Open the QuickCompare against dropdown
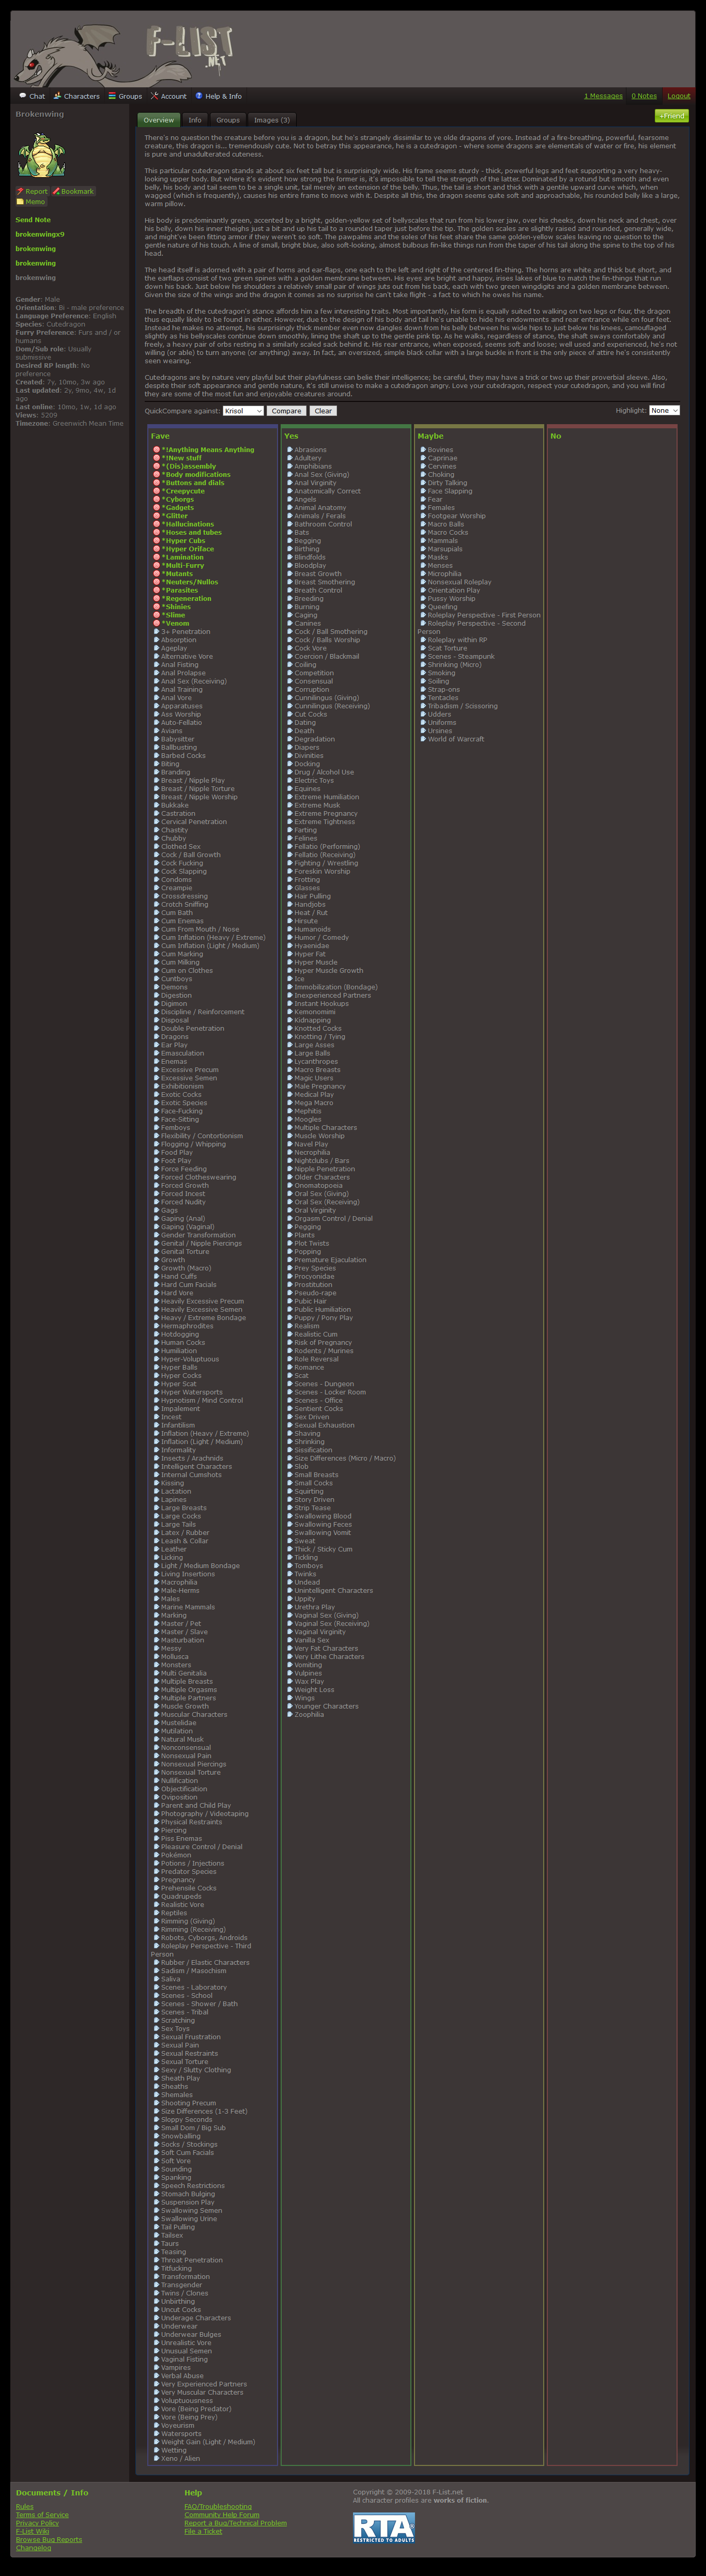 coord(243,411)
